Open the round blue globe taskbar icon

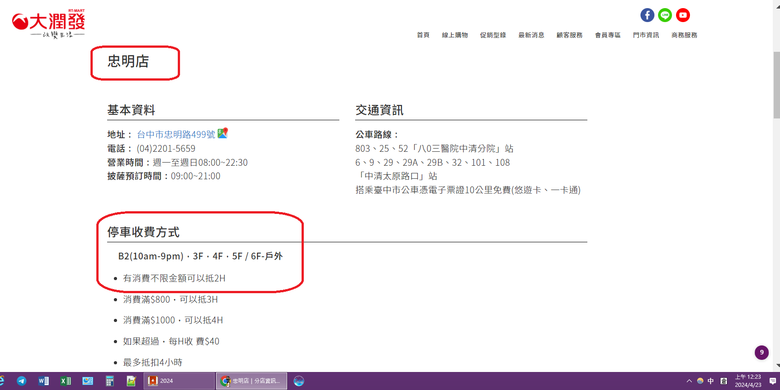pyautogui.click(x=298, y=381)
